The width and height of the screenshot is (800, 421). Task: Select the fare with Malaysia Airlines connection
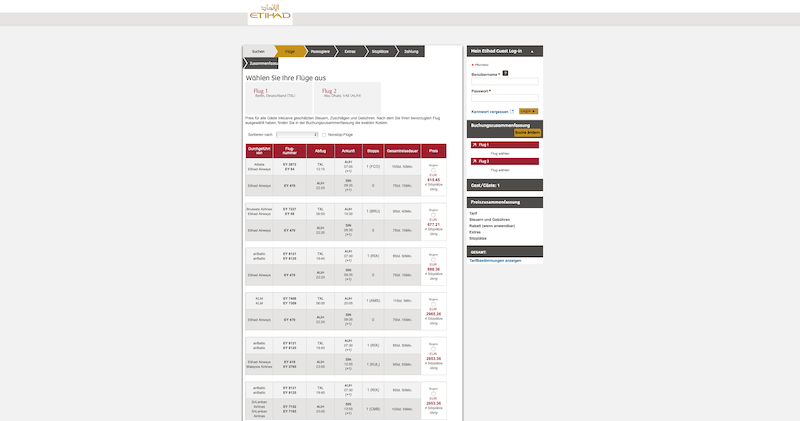tap(433, 349)
